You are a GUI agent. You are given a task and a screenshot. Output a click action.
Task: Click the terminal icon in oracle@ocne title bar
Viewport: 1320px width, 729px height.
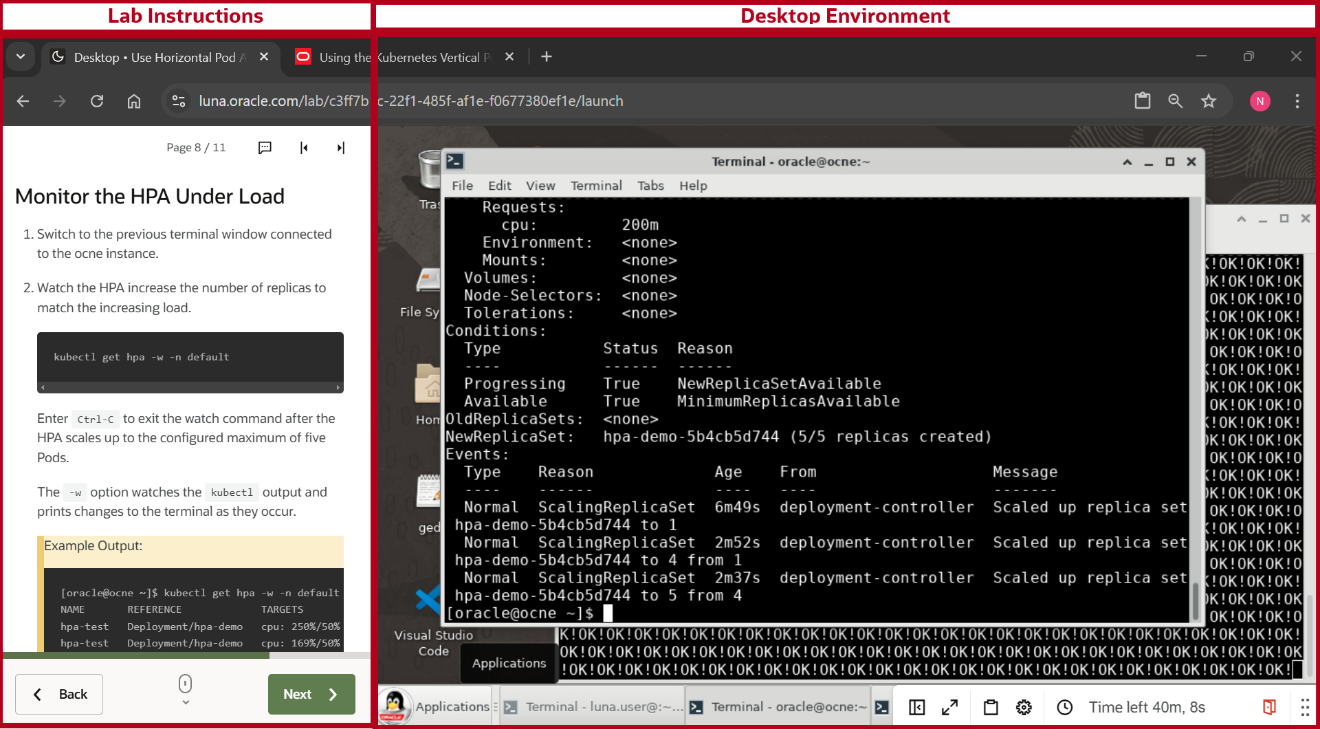[455, 161]
